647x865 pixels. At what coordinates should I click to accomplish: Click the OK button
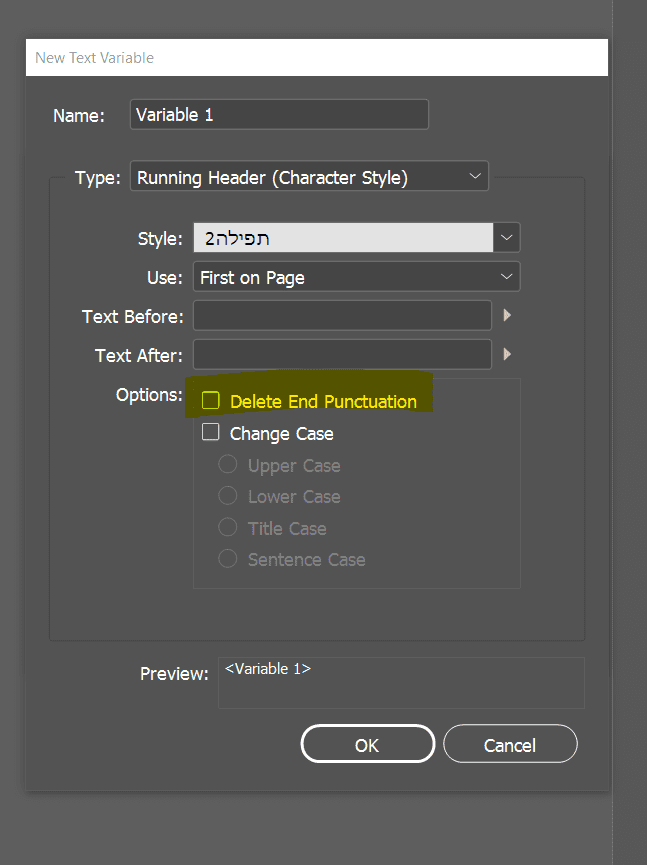pos(367,745)
